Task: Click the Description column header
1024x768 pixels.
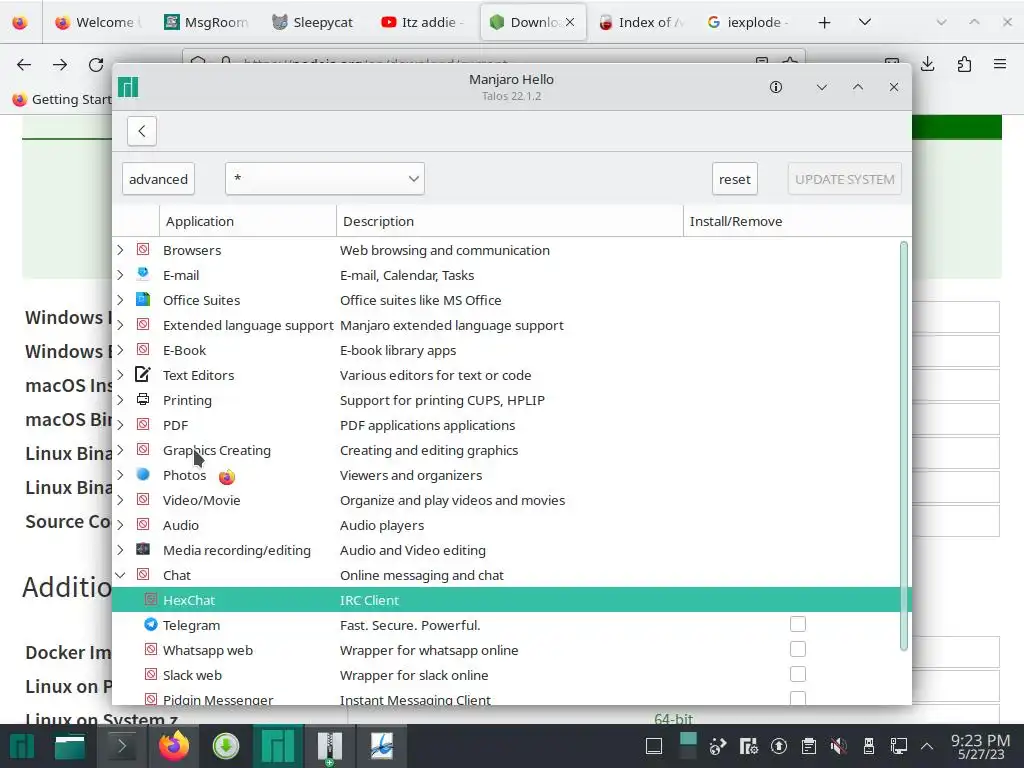Action: 509,221
